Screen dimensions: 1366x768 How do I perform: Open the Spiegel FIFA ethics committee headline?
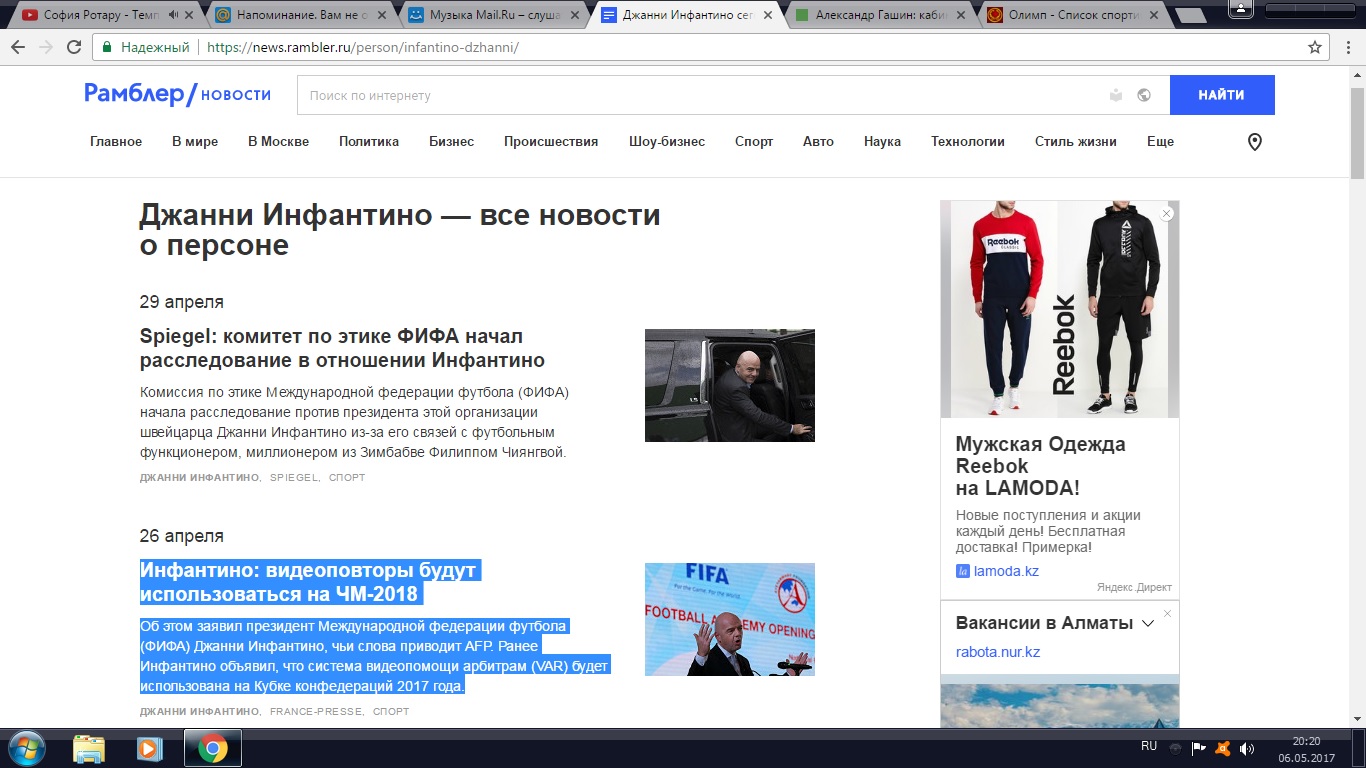(x=342, y=348)
